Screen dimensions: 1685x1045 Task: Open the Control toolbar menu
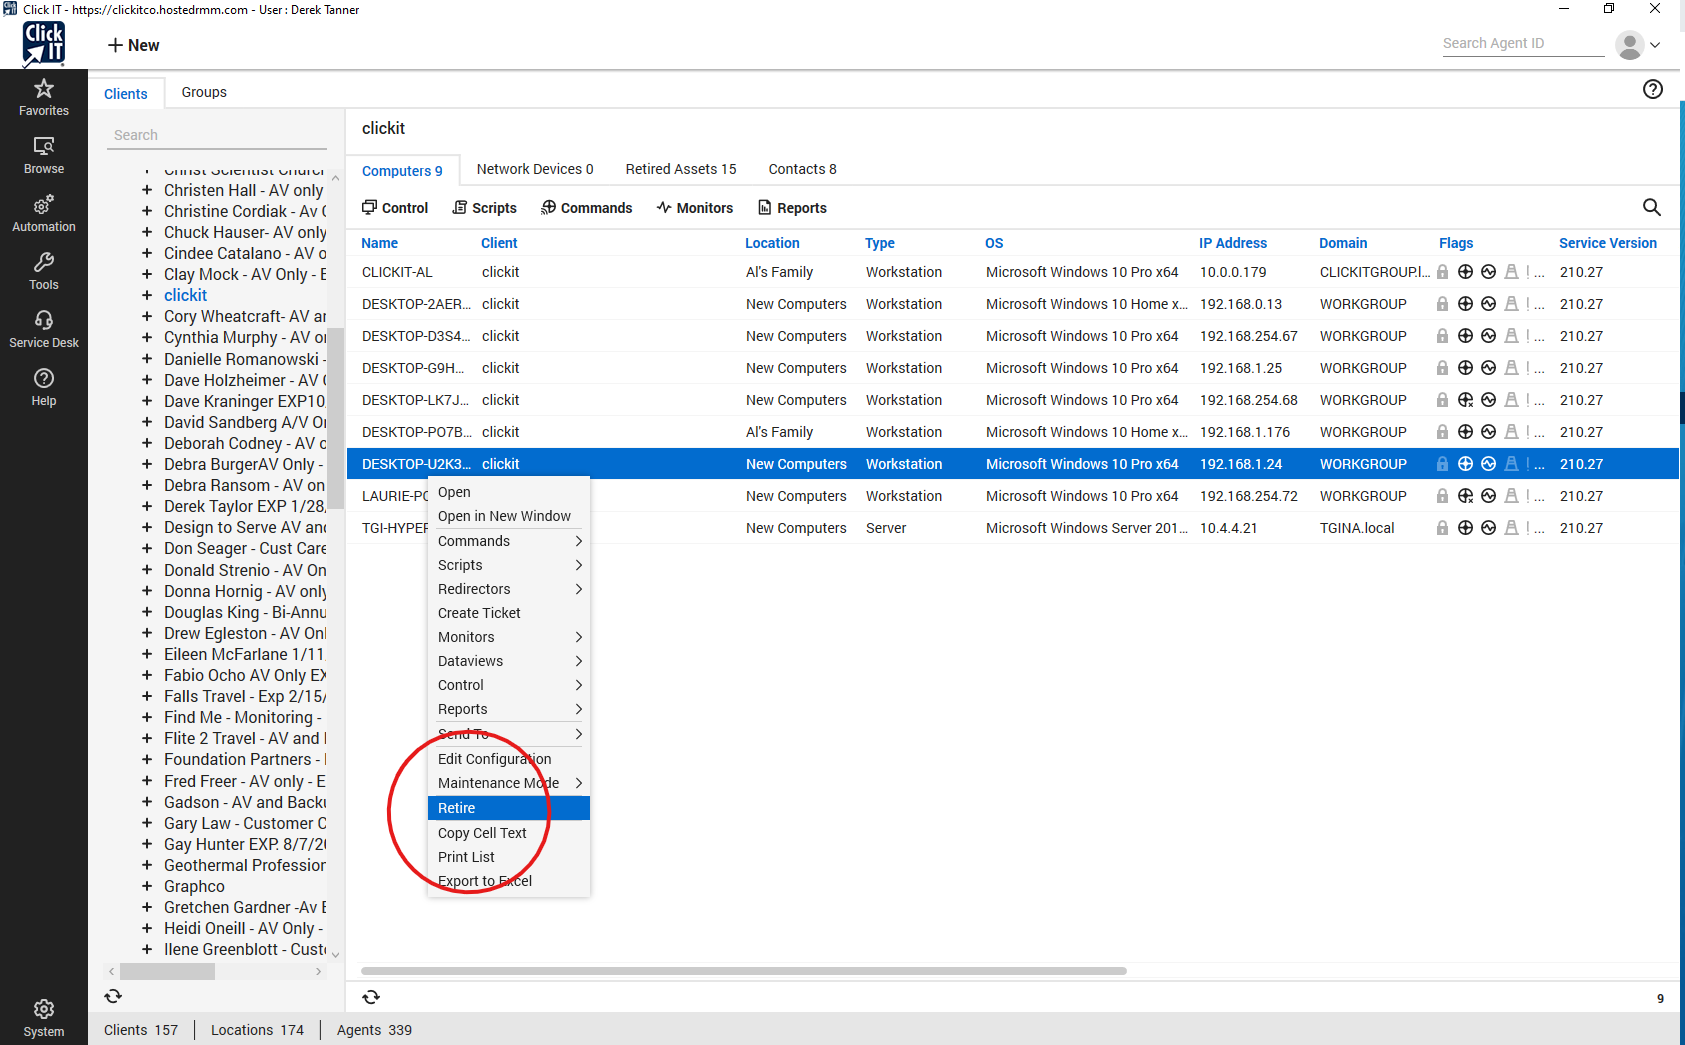point(395,208)
